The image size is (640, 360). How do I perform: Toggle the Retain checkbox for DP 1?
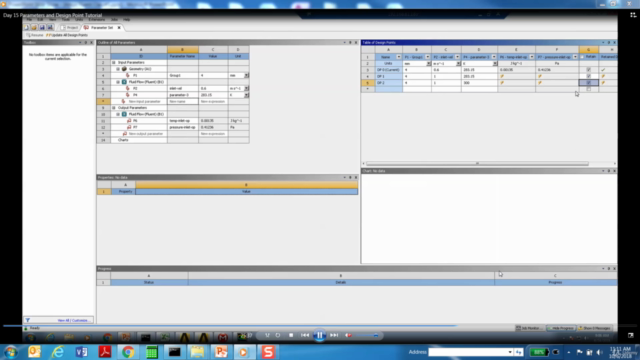point(589,76)
